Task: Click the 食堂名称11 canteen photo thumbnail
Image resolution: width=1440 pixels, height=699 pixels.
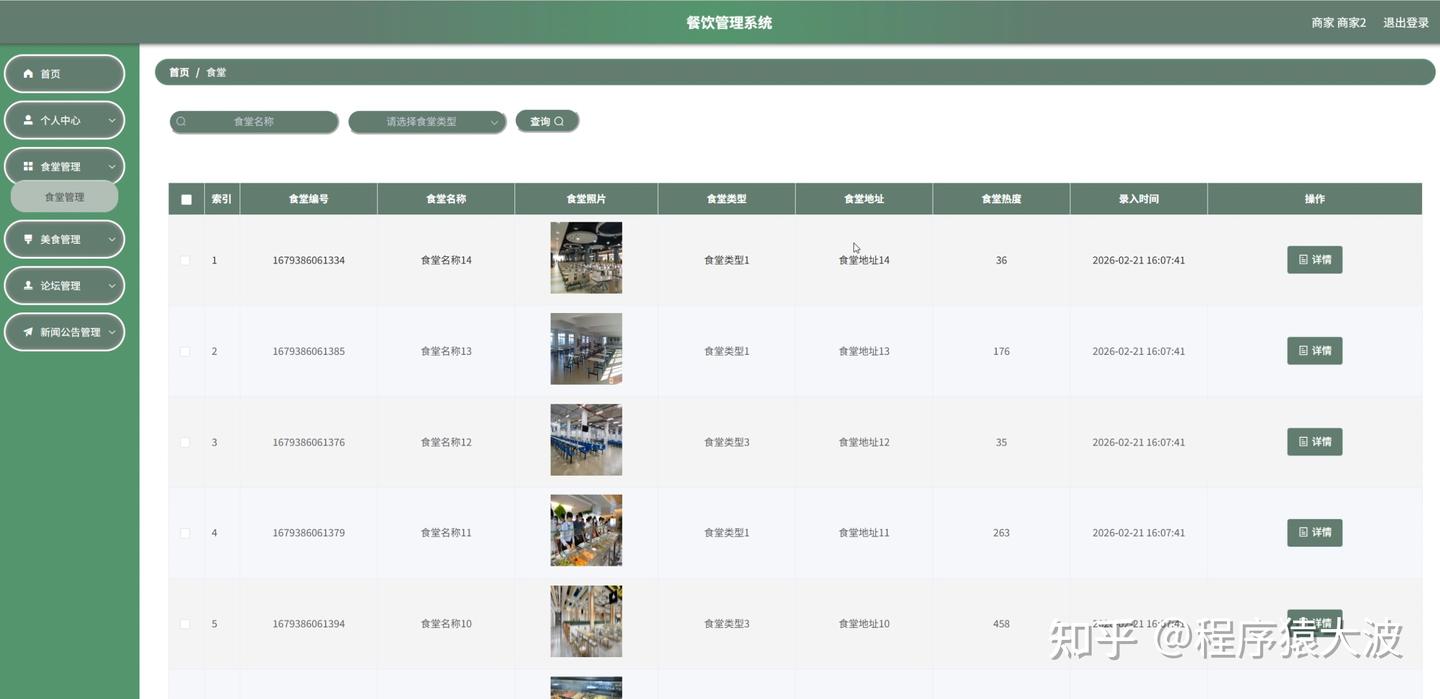Action: pyautogui.click(x=586, y=531)
